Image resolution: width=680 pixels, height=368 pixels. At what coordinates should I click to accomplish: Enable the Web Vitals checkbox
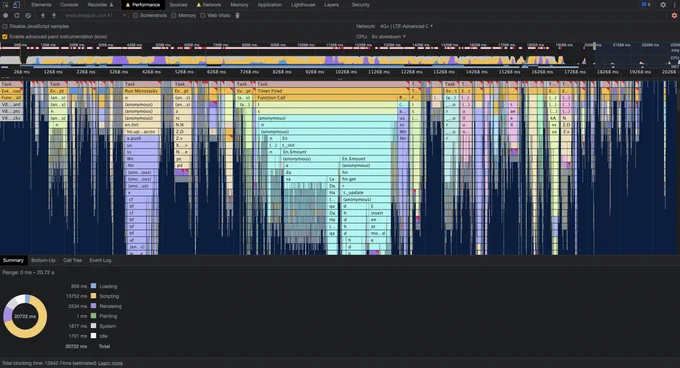tap(203, 16)
